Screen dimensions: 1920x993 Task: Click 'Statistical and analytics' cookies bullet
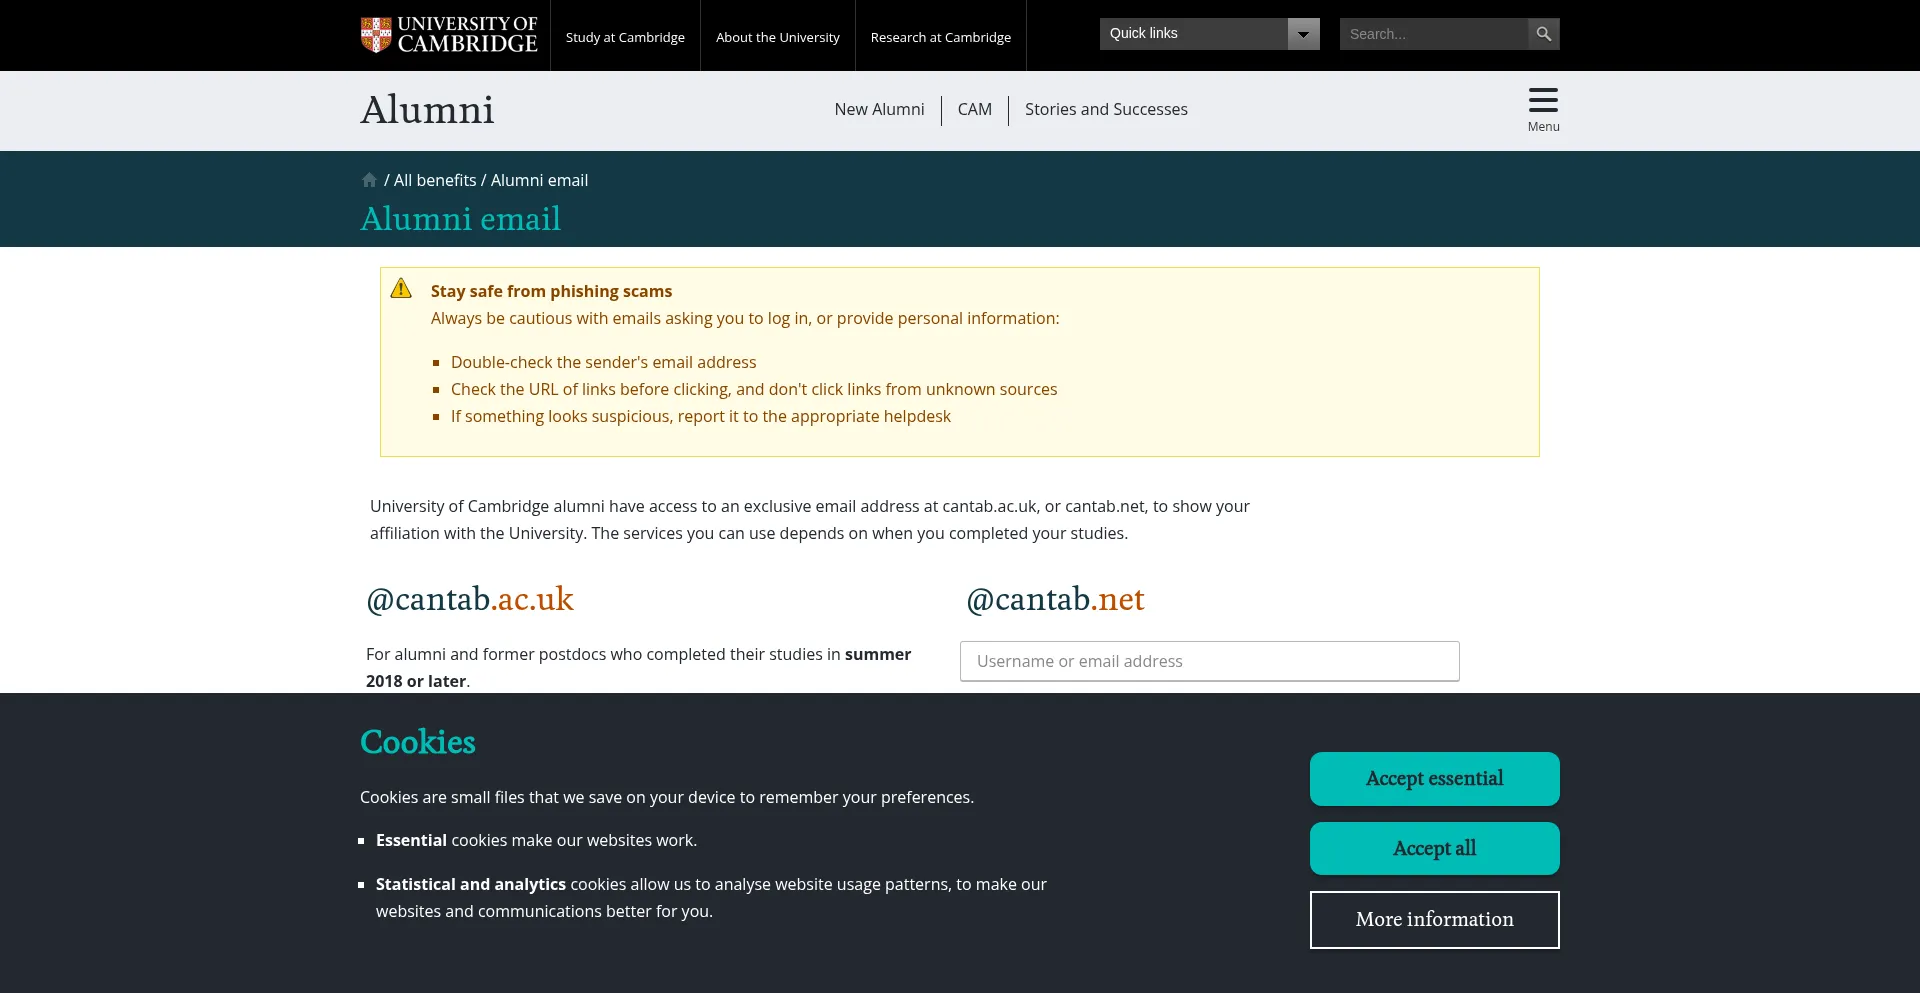tap(711, 898)
